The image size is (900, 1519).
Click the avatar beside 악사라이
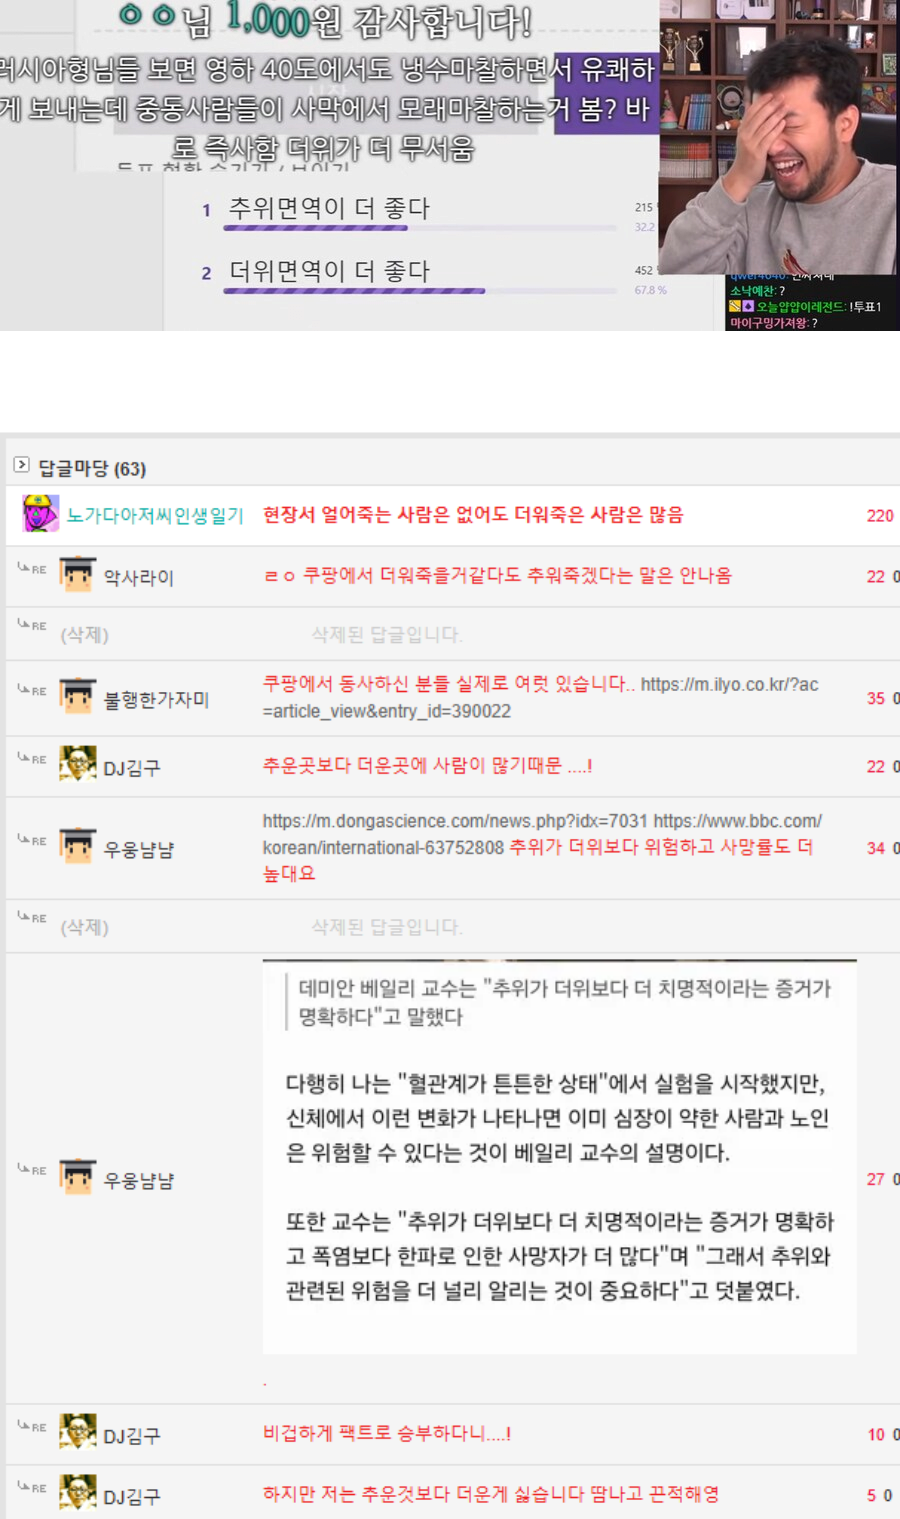point(77,575)
